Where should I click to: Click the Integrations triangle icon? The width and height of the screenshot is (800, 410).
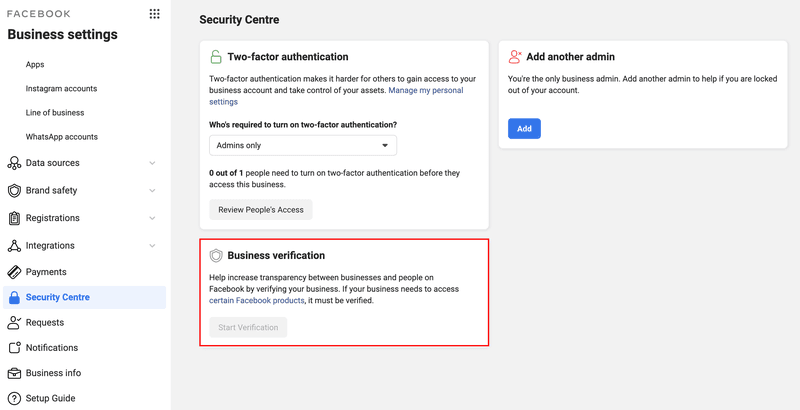coord(14,246)
